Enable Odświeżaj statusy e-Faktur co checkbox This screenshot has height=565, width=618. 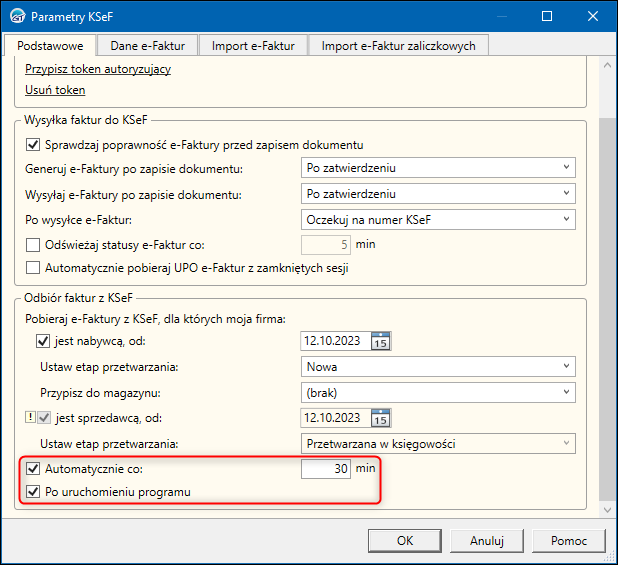[x=33, y=245]
